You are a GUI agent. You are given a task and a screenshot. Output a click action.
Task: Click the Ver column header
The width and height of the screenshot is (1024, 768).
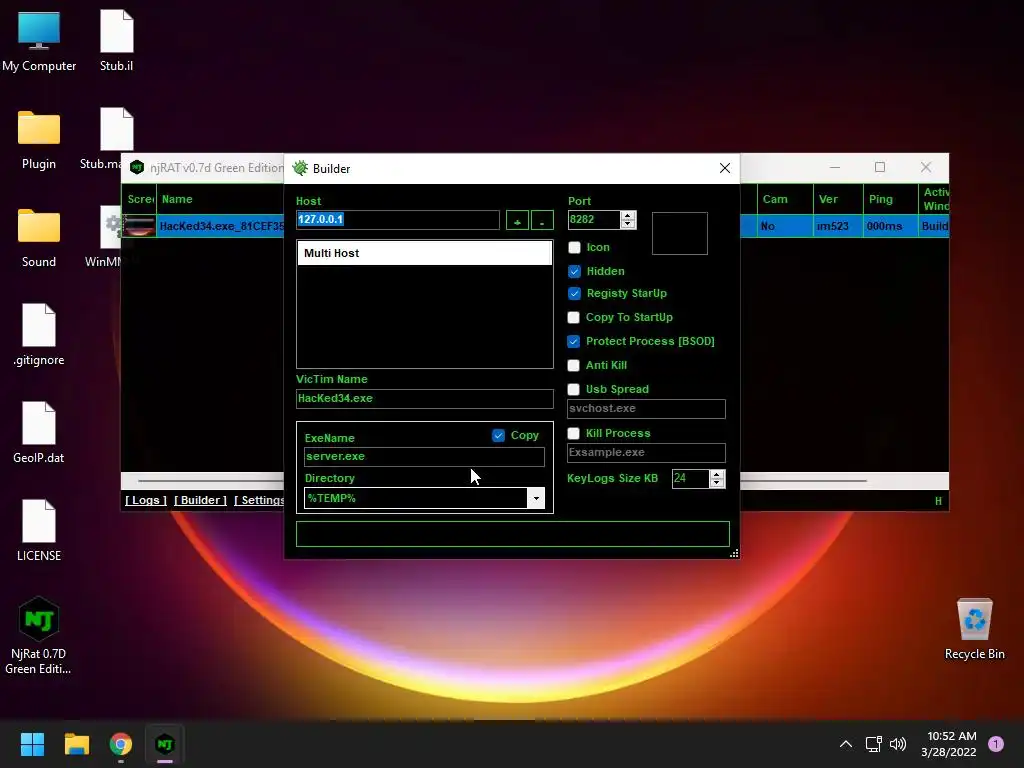838,199
